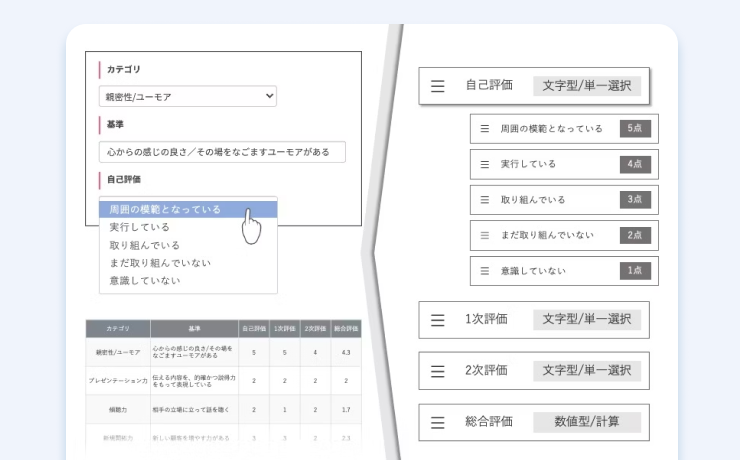
Task: Click the カテゴリ table column header
Action: click(x=118, y=329)
